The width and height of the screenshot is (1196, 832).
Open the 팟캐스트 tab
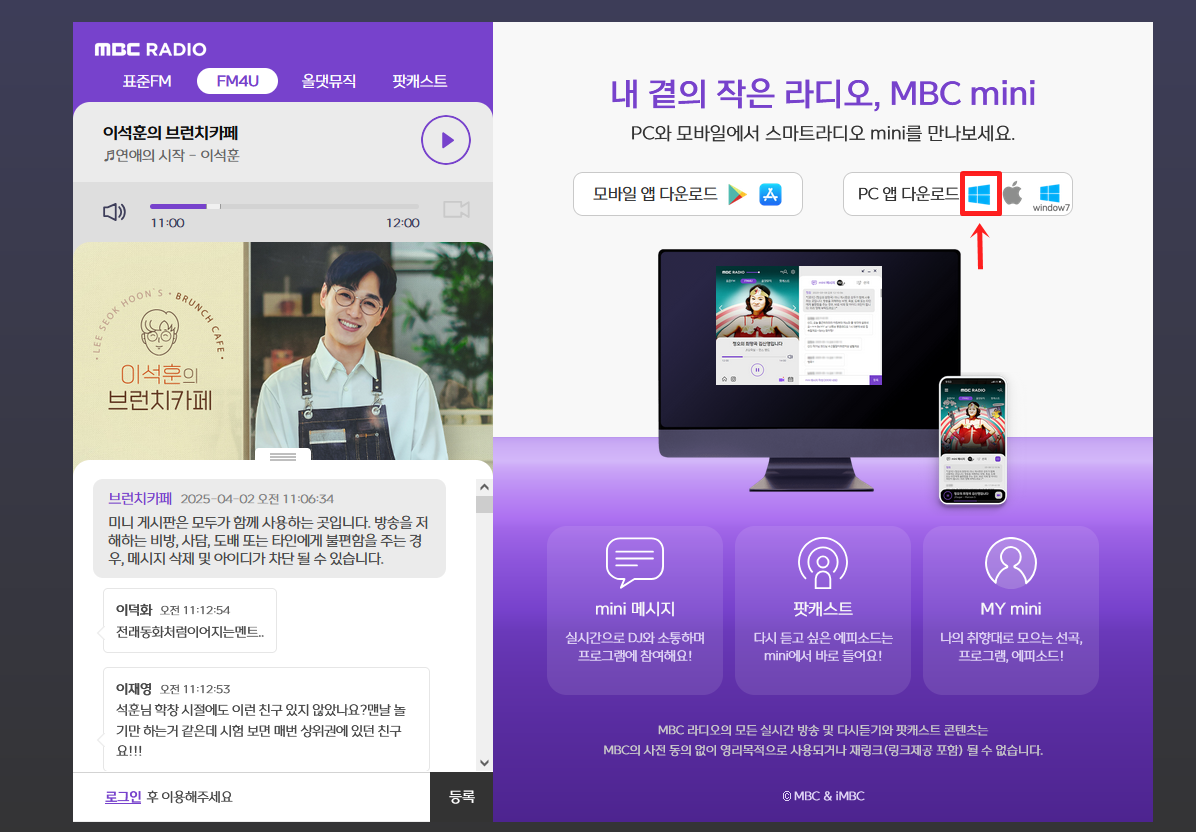(420, 81)
